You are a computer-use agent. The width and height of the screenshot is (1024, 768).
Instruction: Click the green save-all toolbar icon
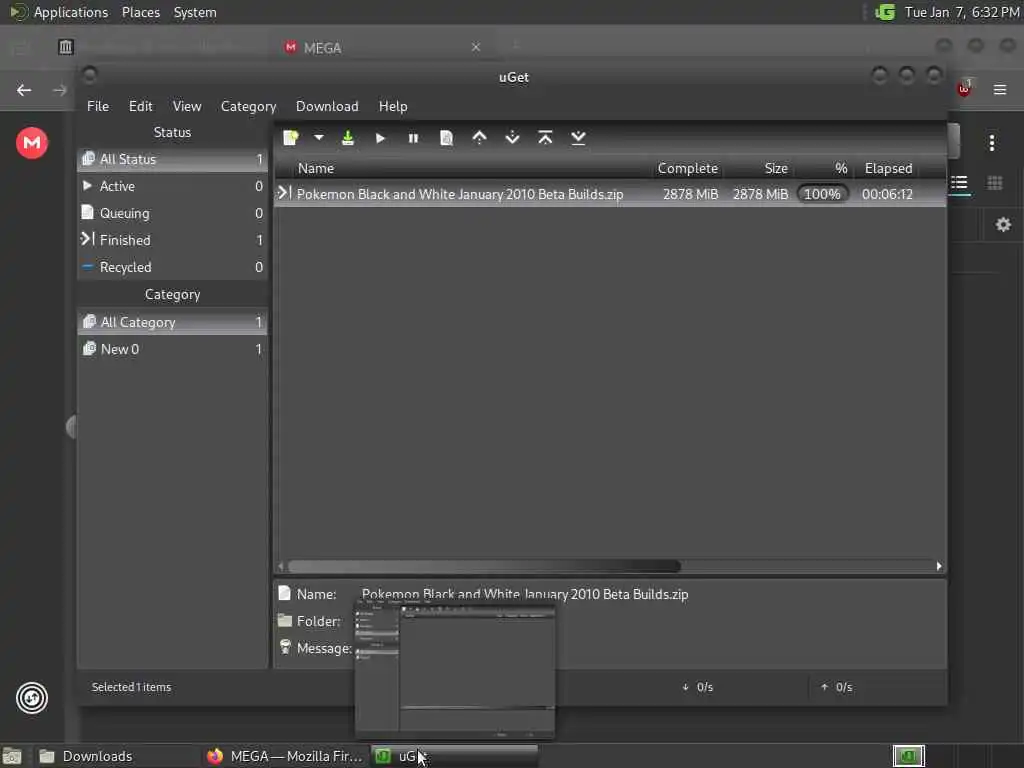348,138
